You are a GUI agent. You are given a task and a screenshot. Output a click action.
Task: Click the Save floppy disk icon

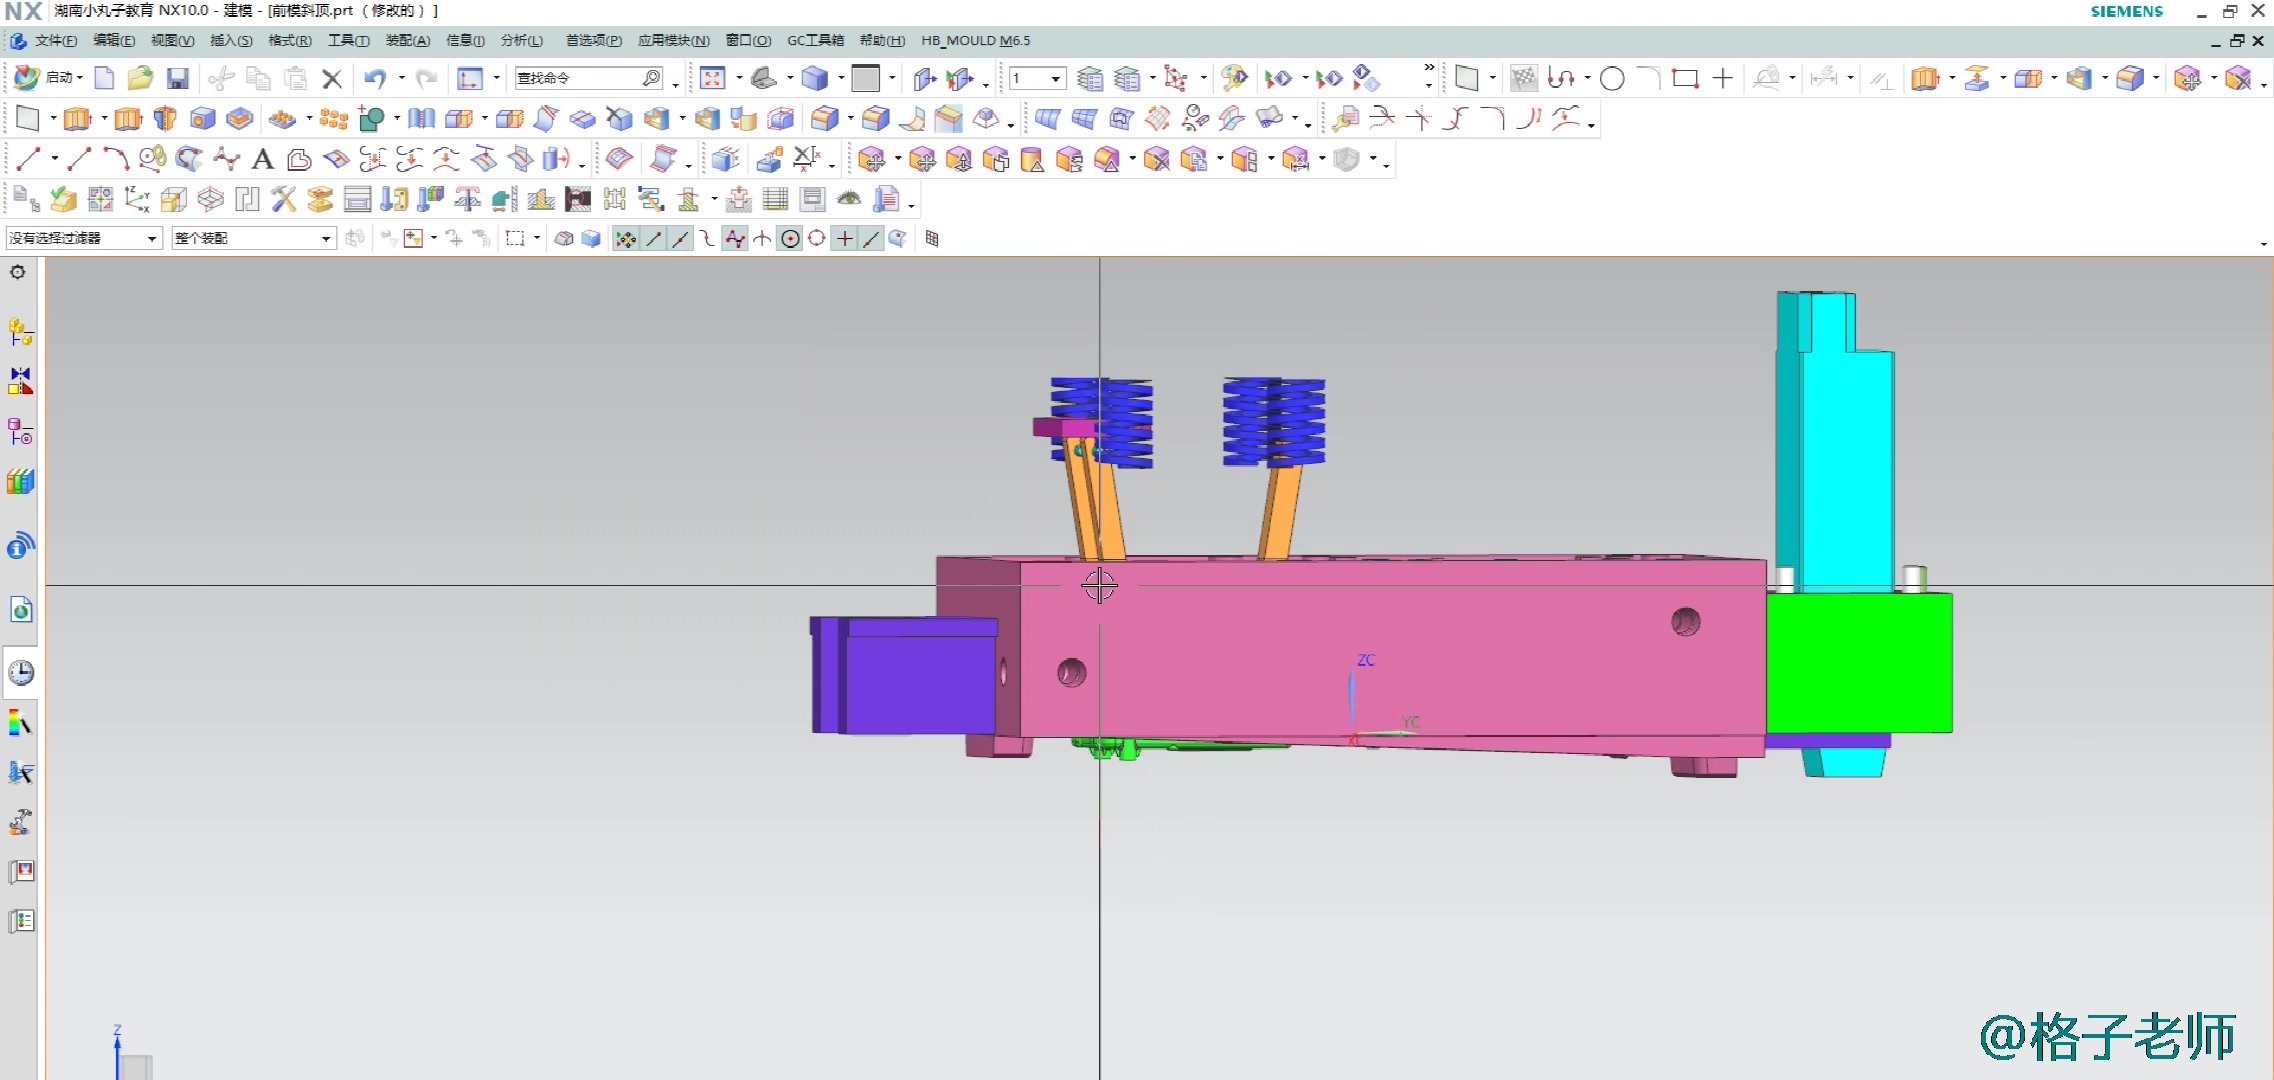click(x=177, y=79)
